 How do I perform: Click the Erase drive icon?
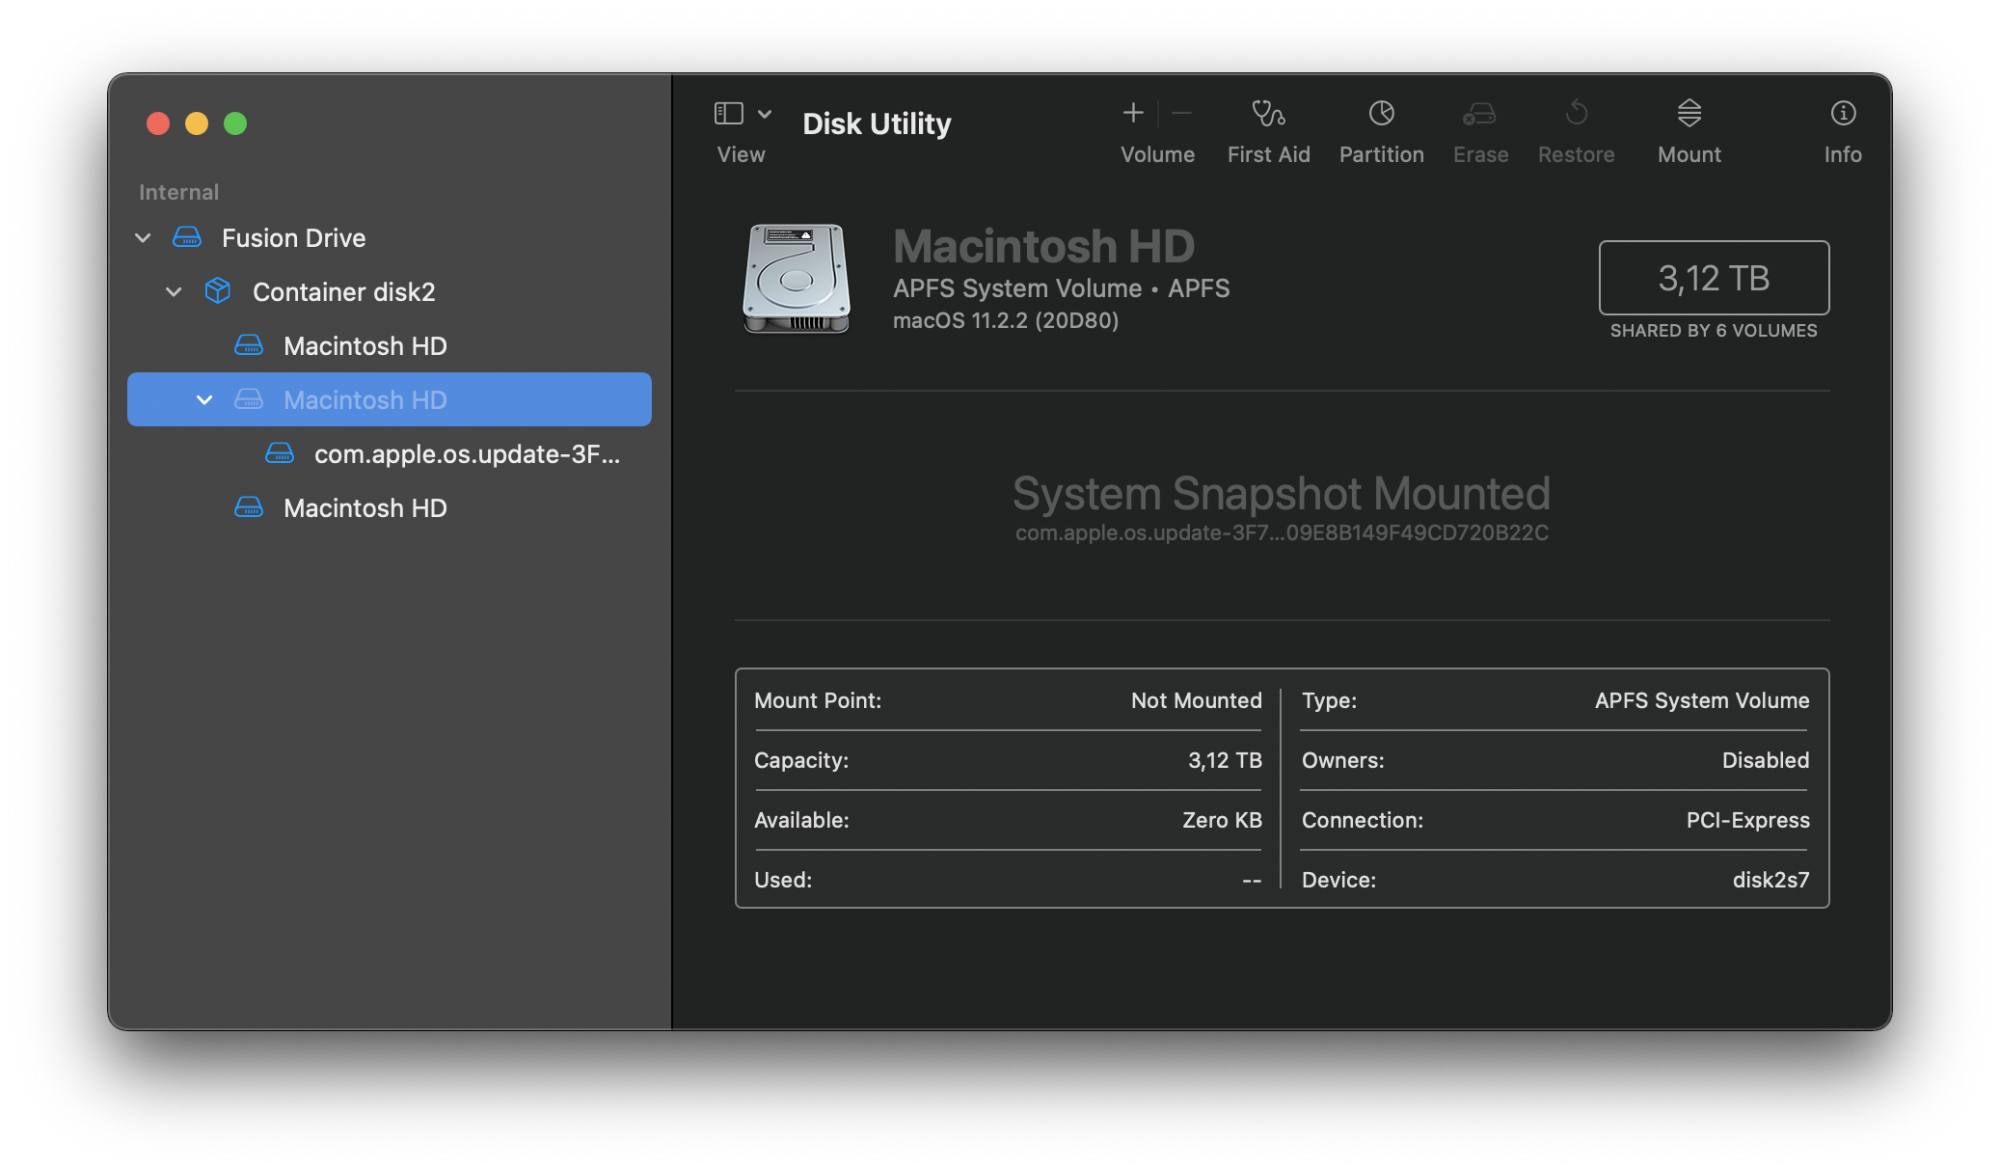(1480, 114)
